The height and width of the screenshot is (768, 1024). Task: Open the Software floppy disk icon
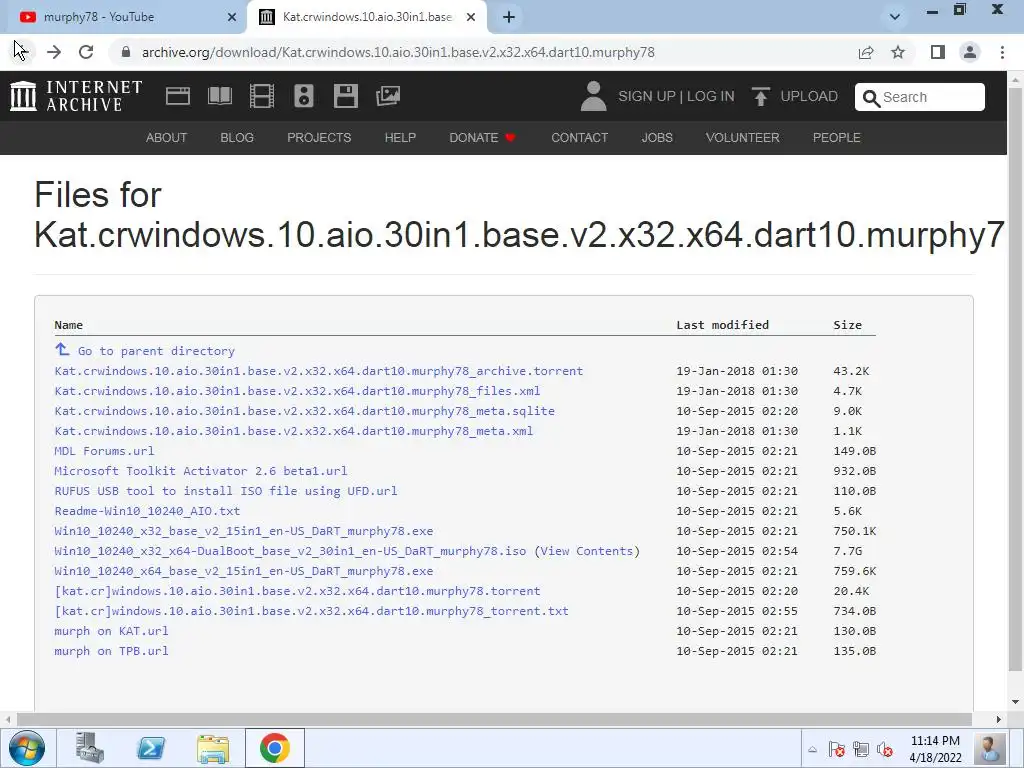click(x=345, y=96)
